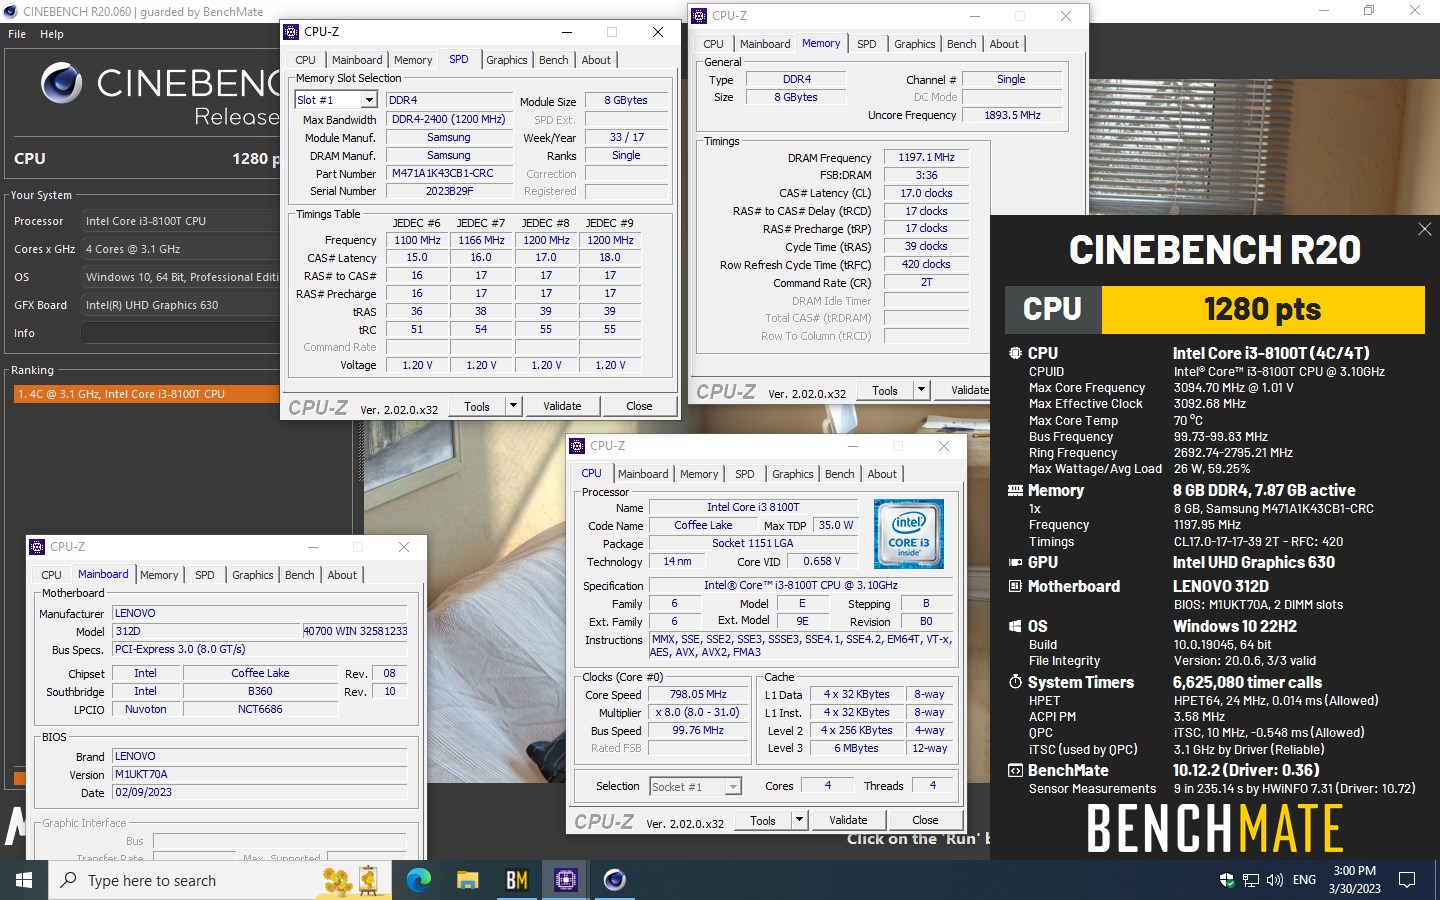1440x900 pixels.
Task: Select SPD tab in Mainboard window
Action: point(205,575)
